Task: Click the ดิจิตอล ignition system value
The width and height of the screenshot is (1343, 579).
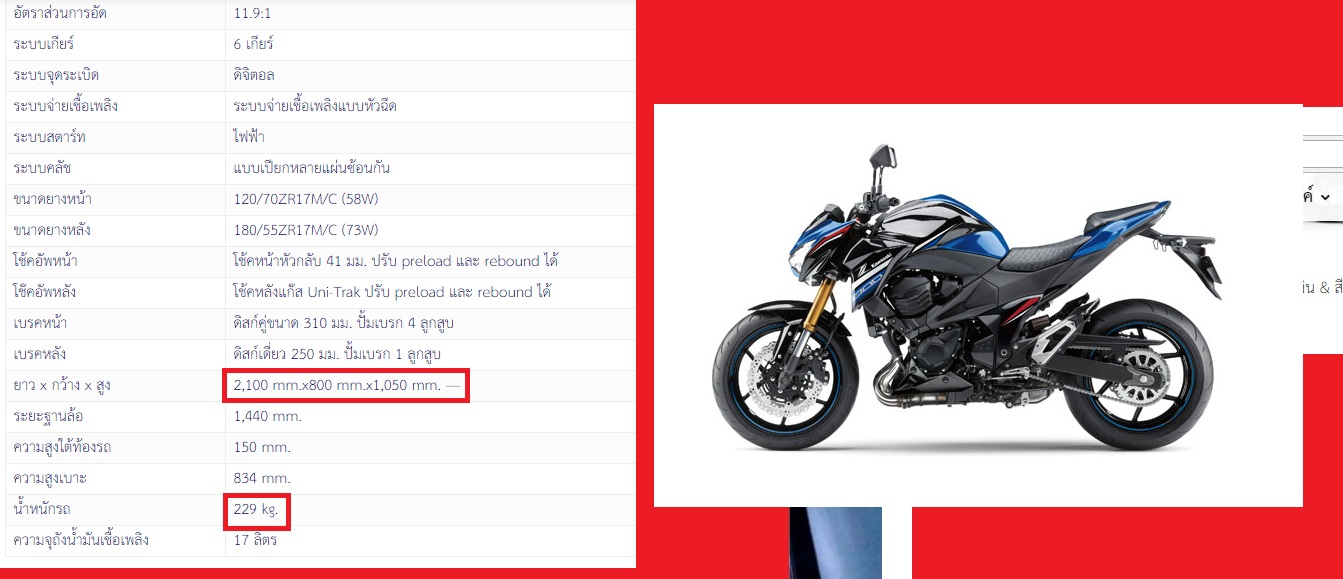Action: tap(254, 76)
